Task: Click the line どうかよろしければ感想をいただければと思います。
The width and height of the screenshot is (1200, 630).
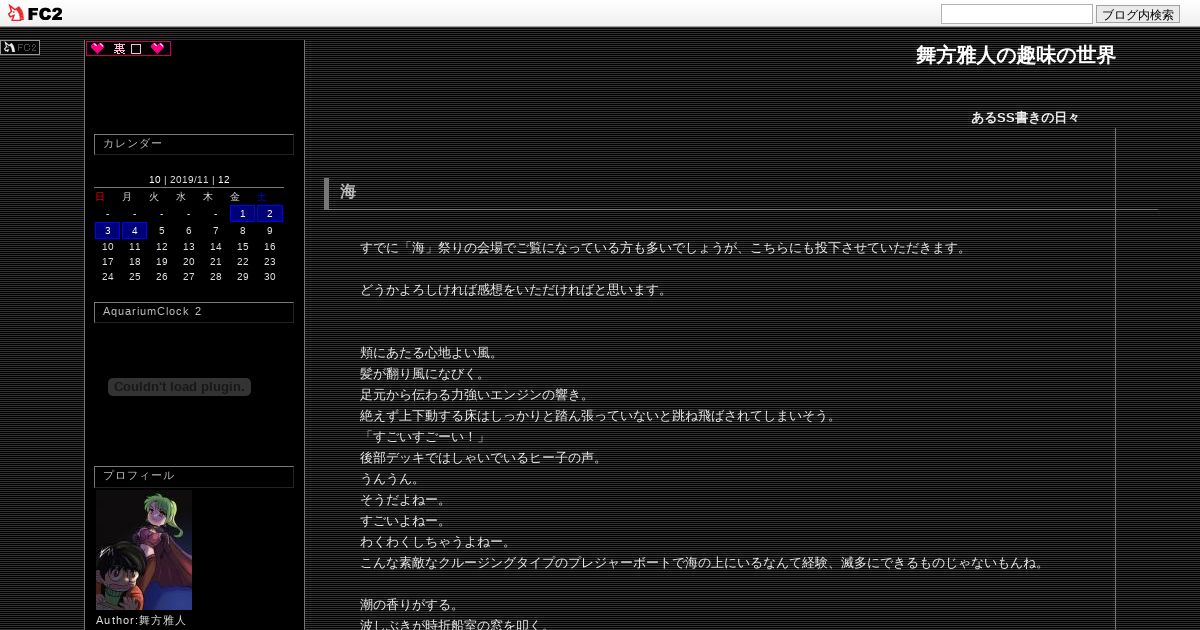Action: tap(515, 290)
